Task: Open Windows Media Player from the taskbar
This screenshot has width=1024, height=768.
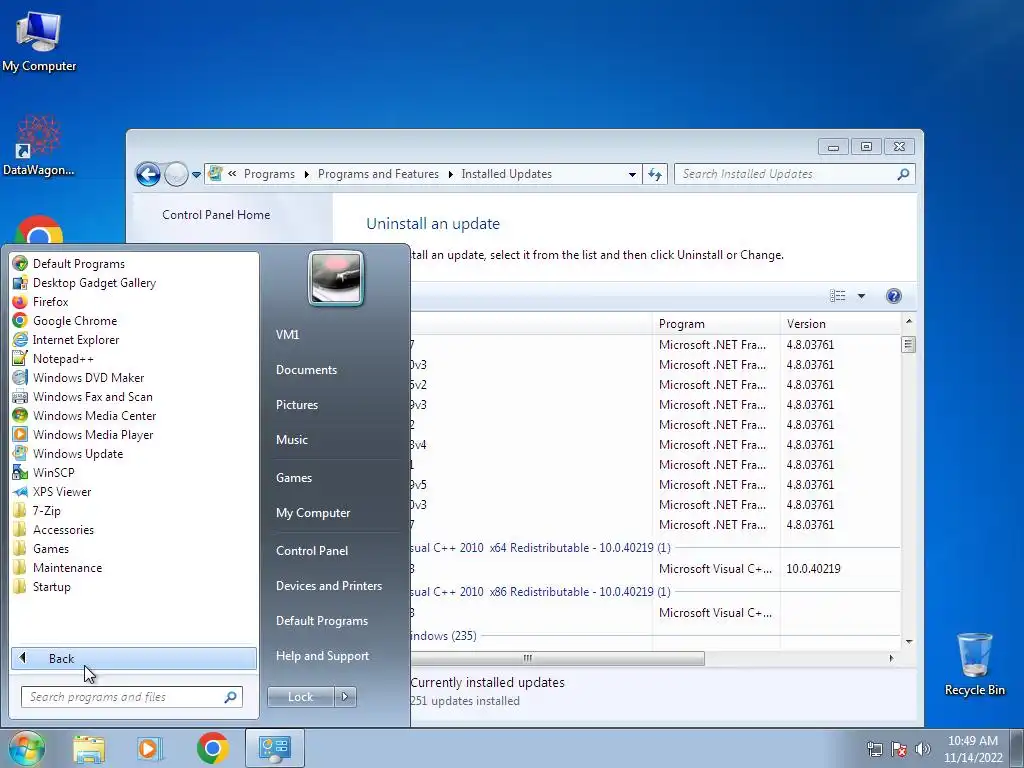Action: pyautogui.click(x=150, y=748)
